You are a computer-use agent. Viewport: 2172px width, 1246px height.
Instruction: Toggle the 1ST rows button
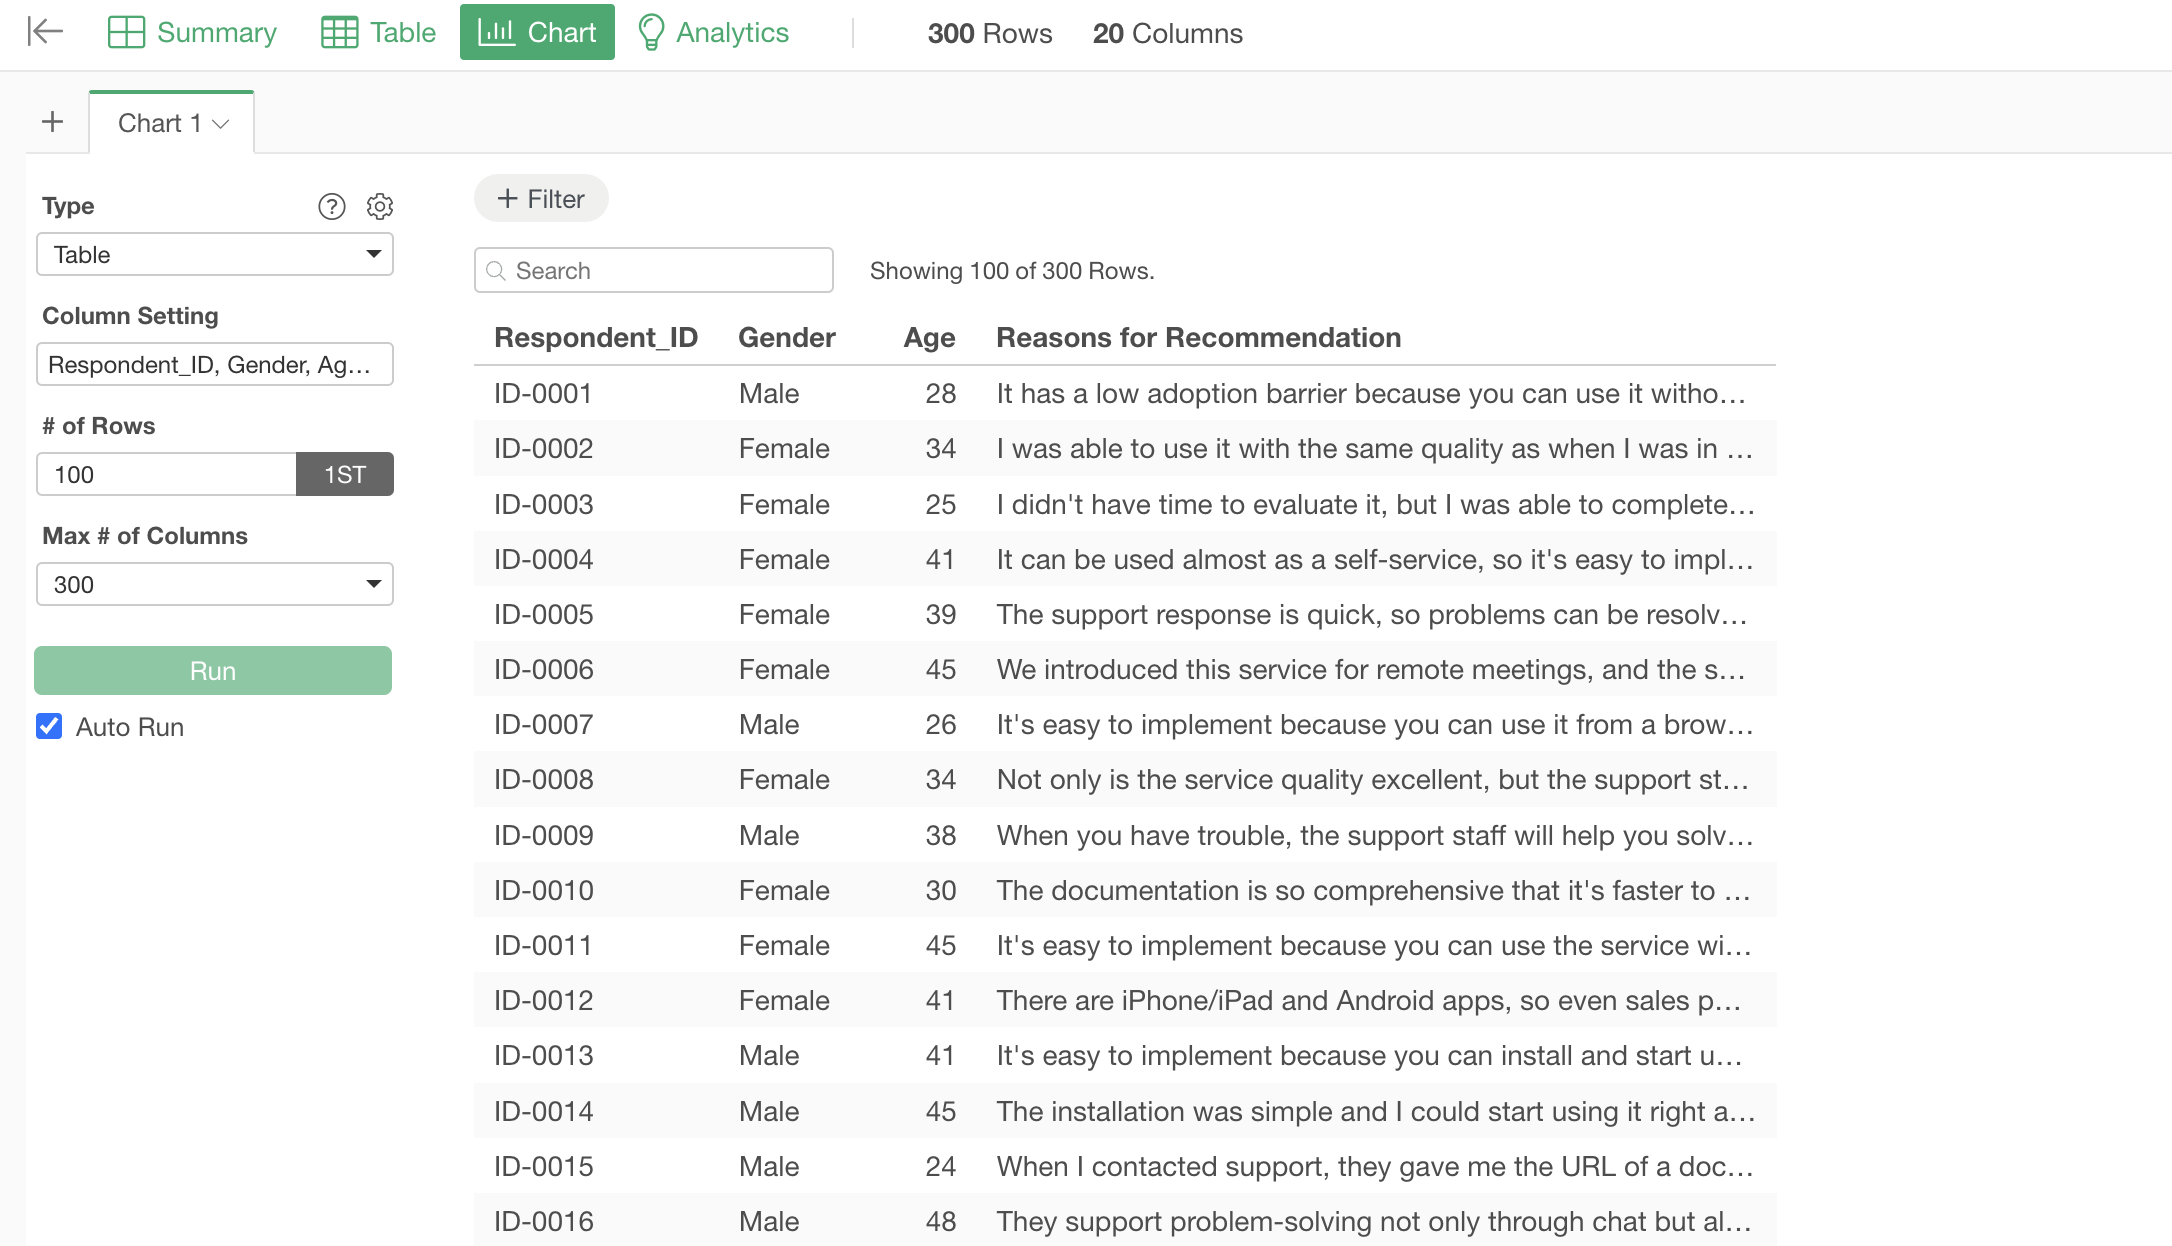point(344,474)
